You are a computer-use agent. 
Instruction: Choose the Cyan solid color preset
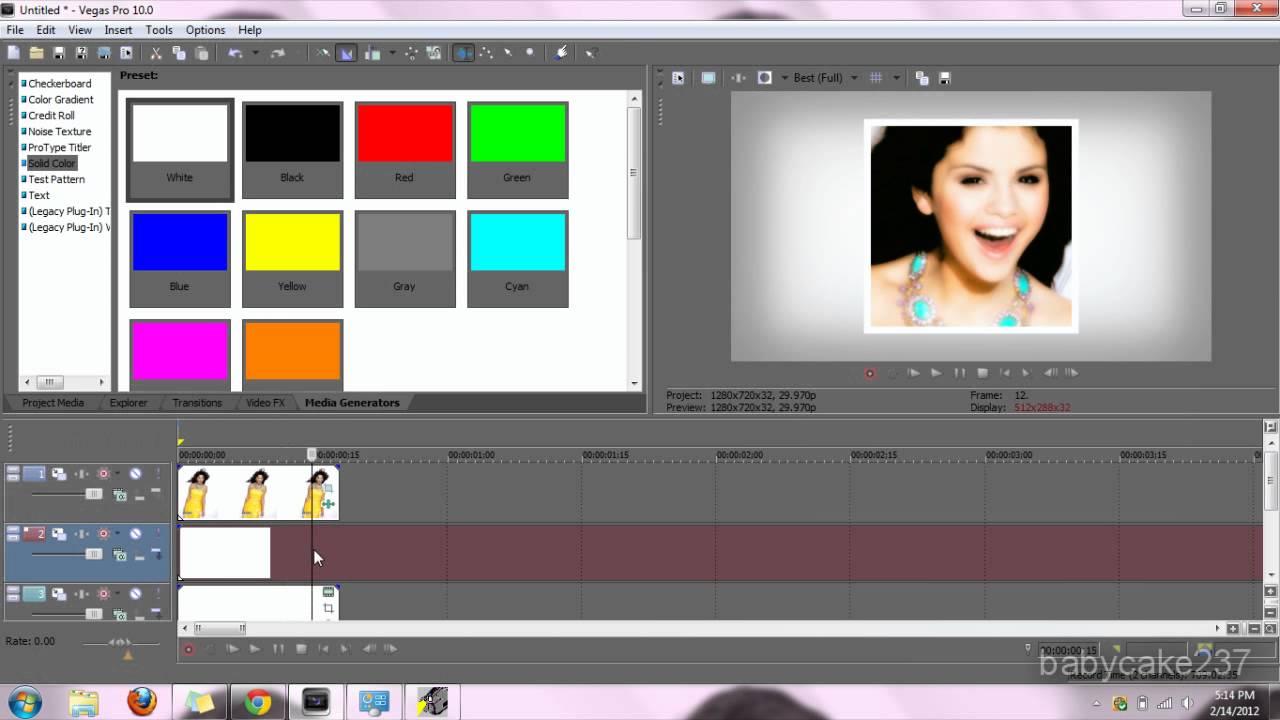(517, 258)
